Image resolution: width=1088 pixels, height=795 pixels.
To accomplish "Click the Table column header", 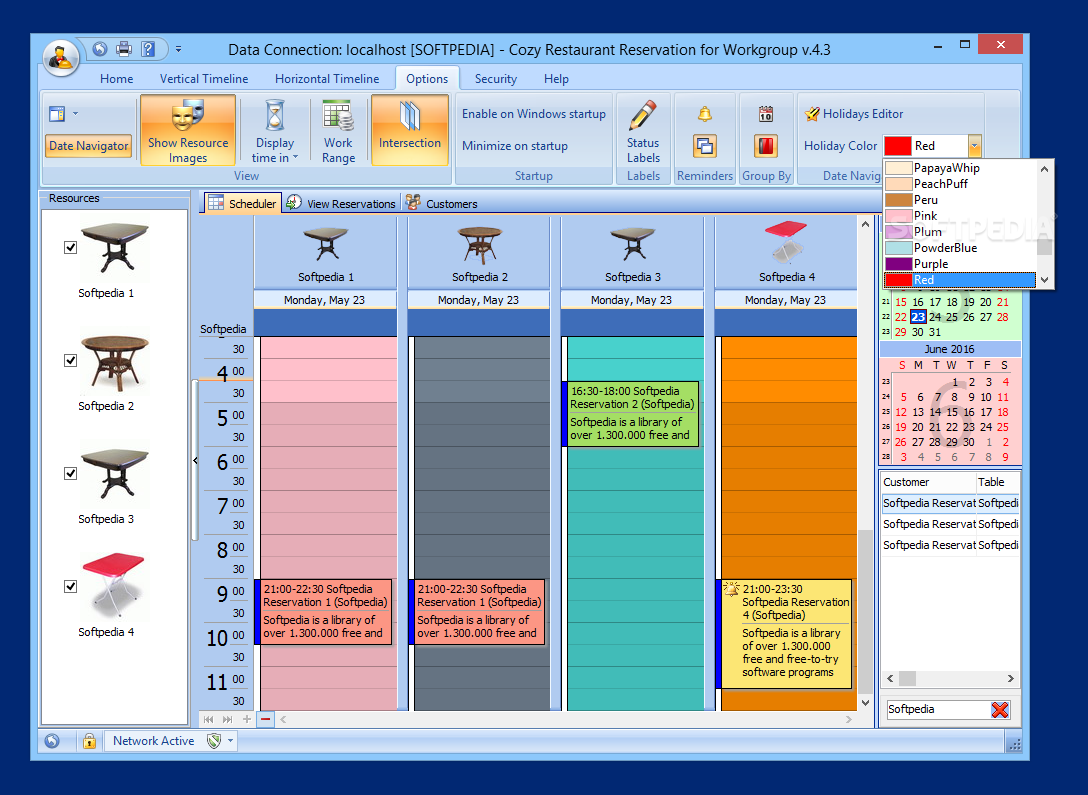I will (997, 482).
